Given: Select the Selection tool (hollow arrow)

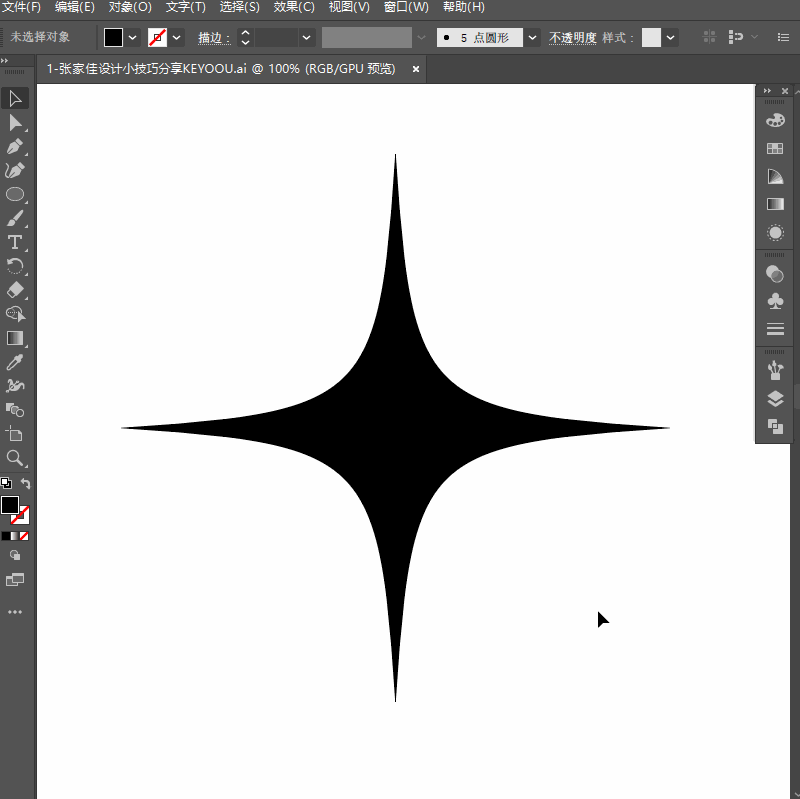Looking at the screenshot, I should click(15, 98).
